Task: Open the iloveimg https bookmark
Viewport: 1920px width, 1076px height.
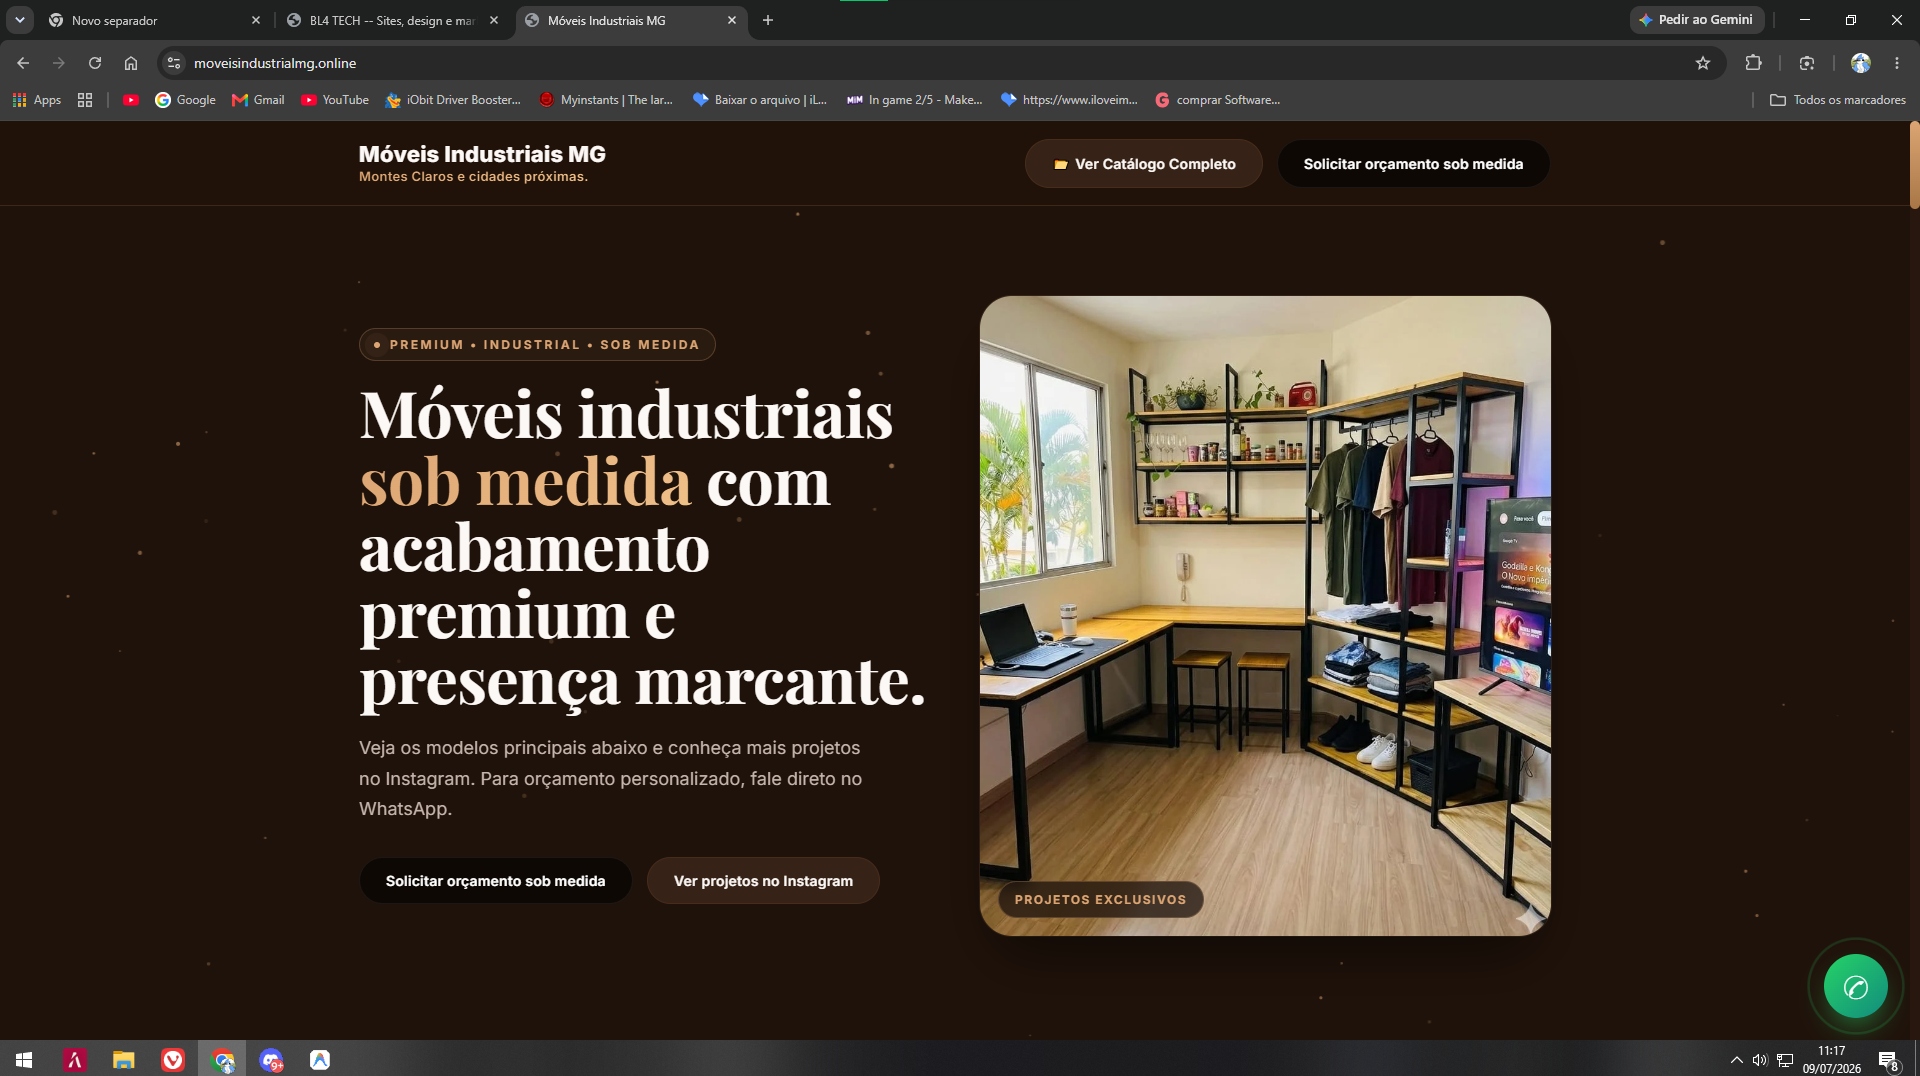Action: coord(1068,100)
